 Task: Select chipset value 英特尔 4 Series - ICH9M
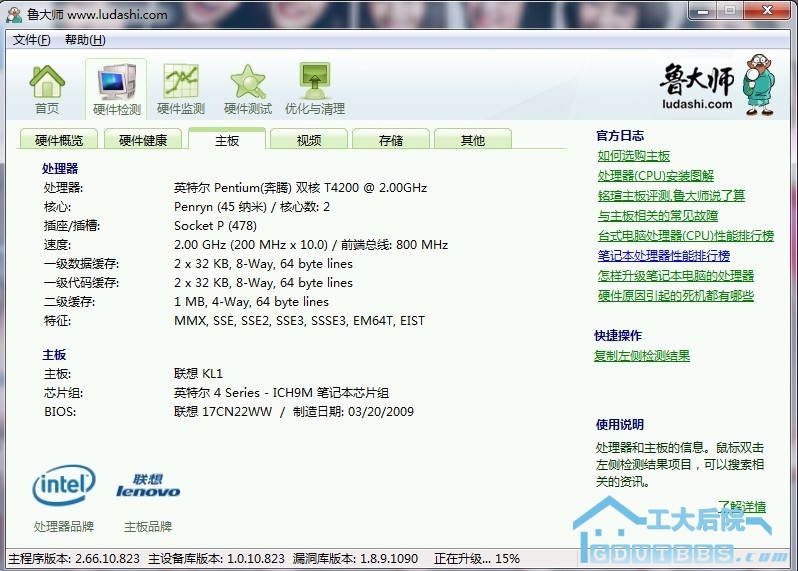pos(281,393)
